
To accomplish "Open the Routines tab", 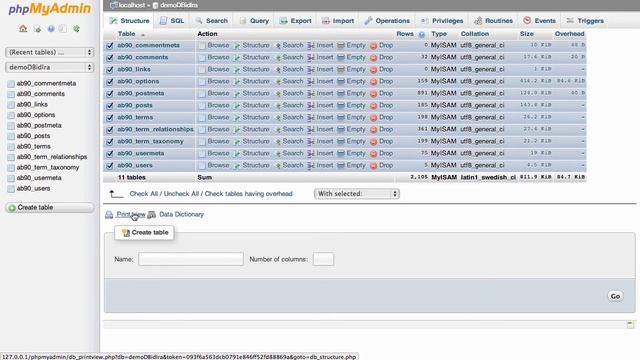I will (x=493, y=21).
